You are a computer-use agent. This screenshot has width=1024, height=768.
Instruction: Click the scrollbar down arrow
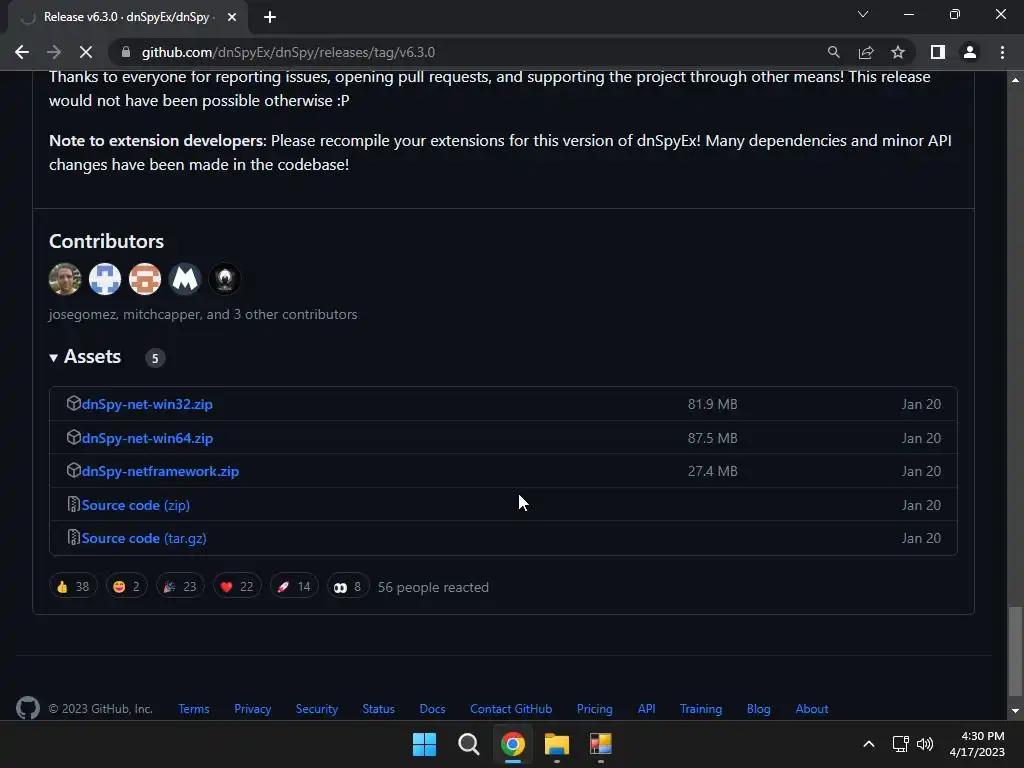click(1015, 711)
